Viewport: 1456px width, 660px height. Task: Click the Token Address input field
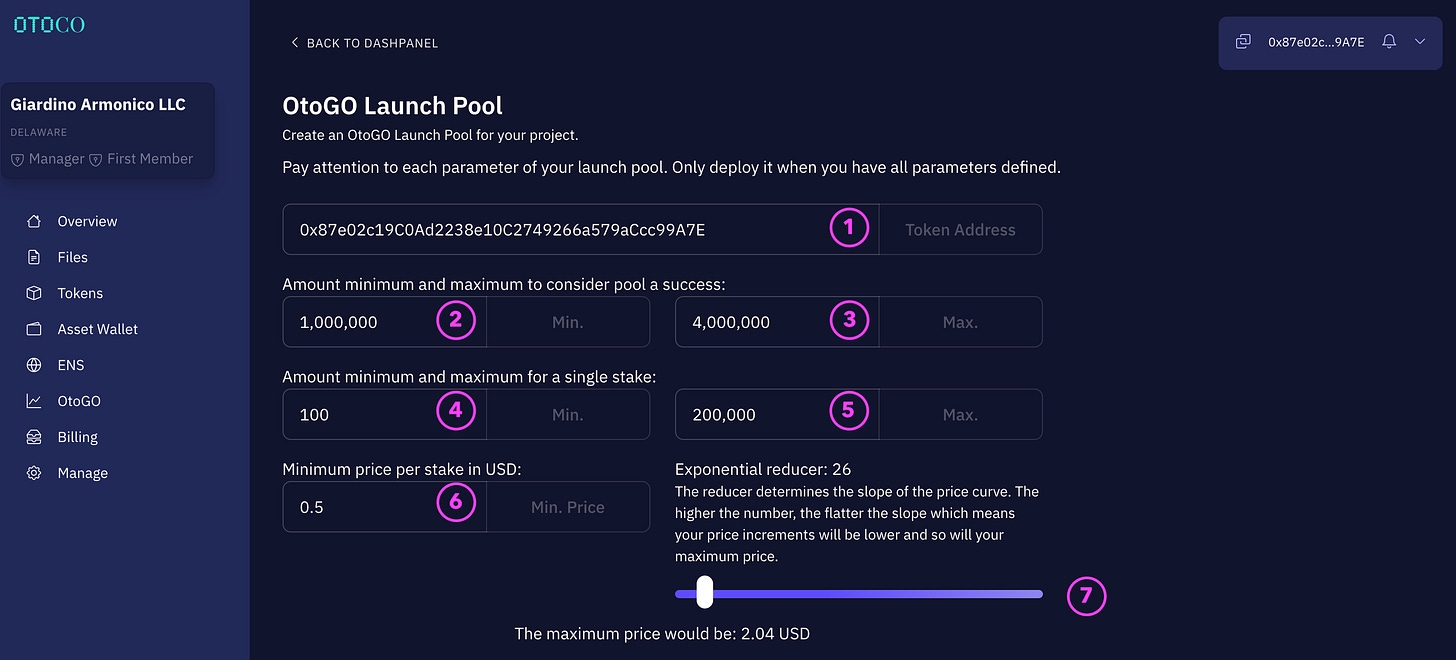(x=560, y=230)
